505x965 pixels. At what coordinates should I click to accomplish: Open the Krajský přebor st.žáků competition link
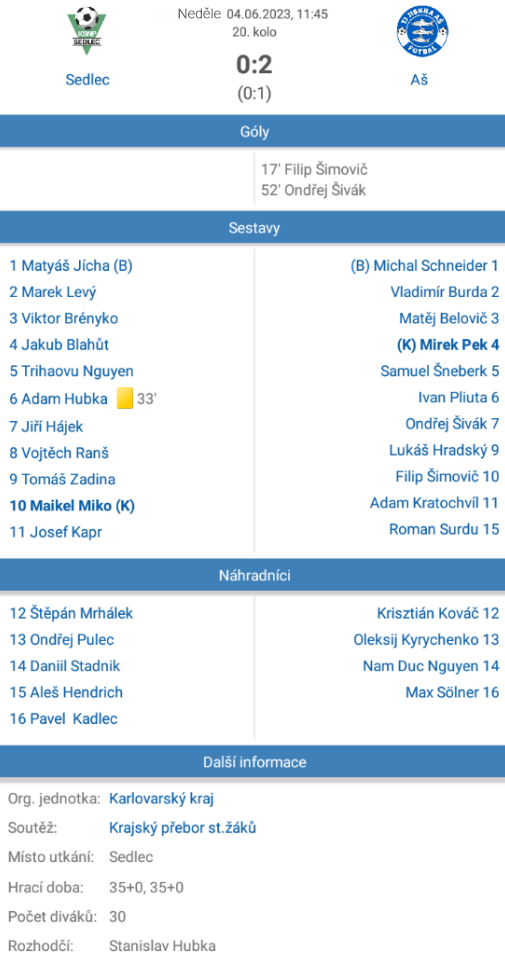tap(182, 828)
